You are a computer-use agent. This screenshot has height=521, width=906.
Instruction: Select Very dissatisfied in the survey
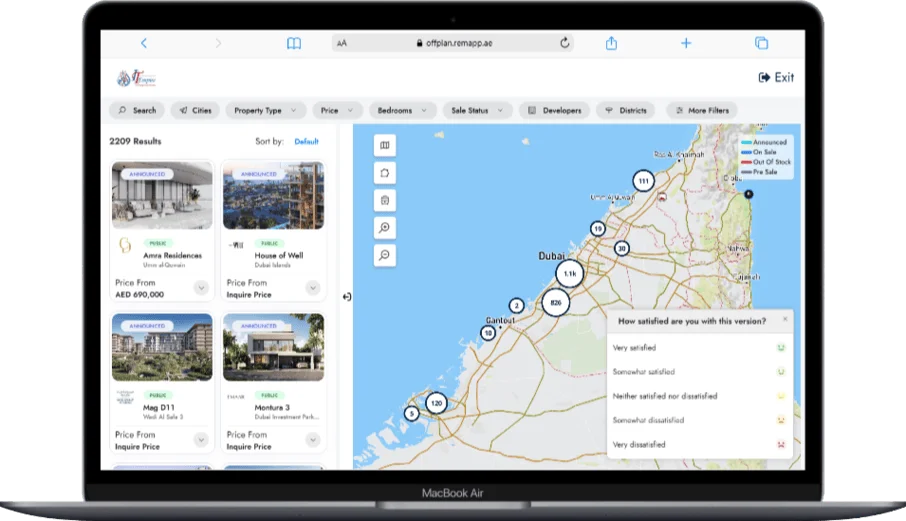700,444
